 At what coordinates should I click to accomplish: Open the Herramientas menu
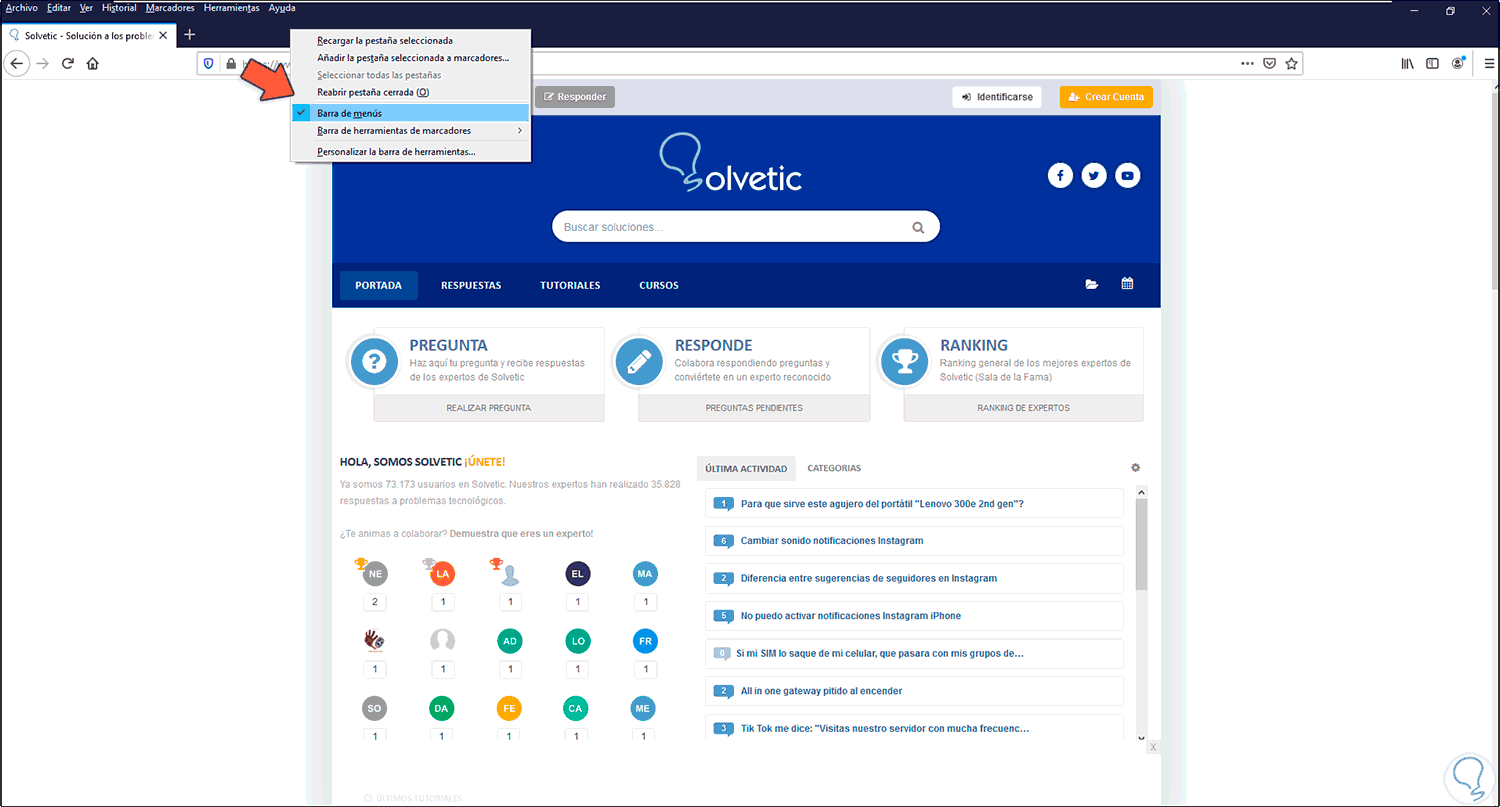click(231, 8)
